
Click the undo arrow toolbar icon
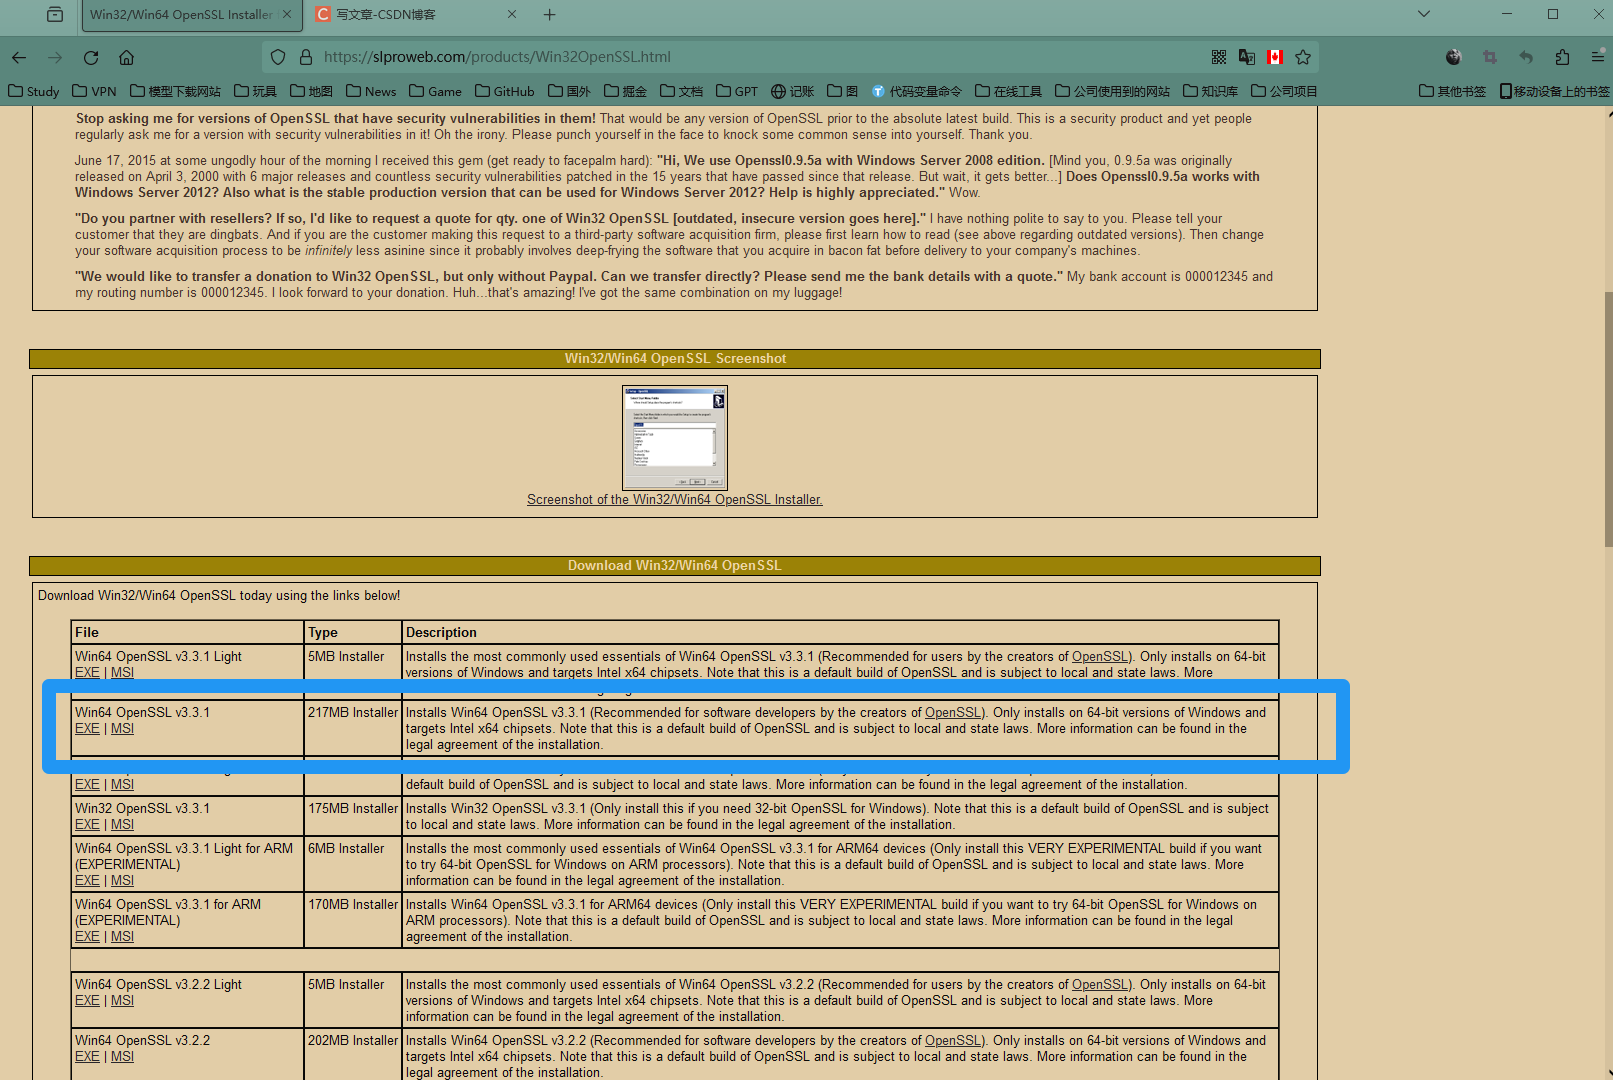pyautogui.click(x=1526, y=57)
